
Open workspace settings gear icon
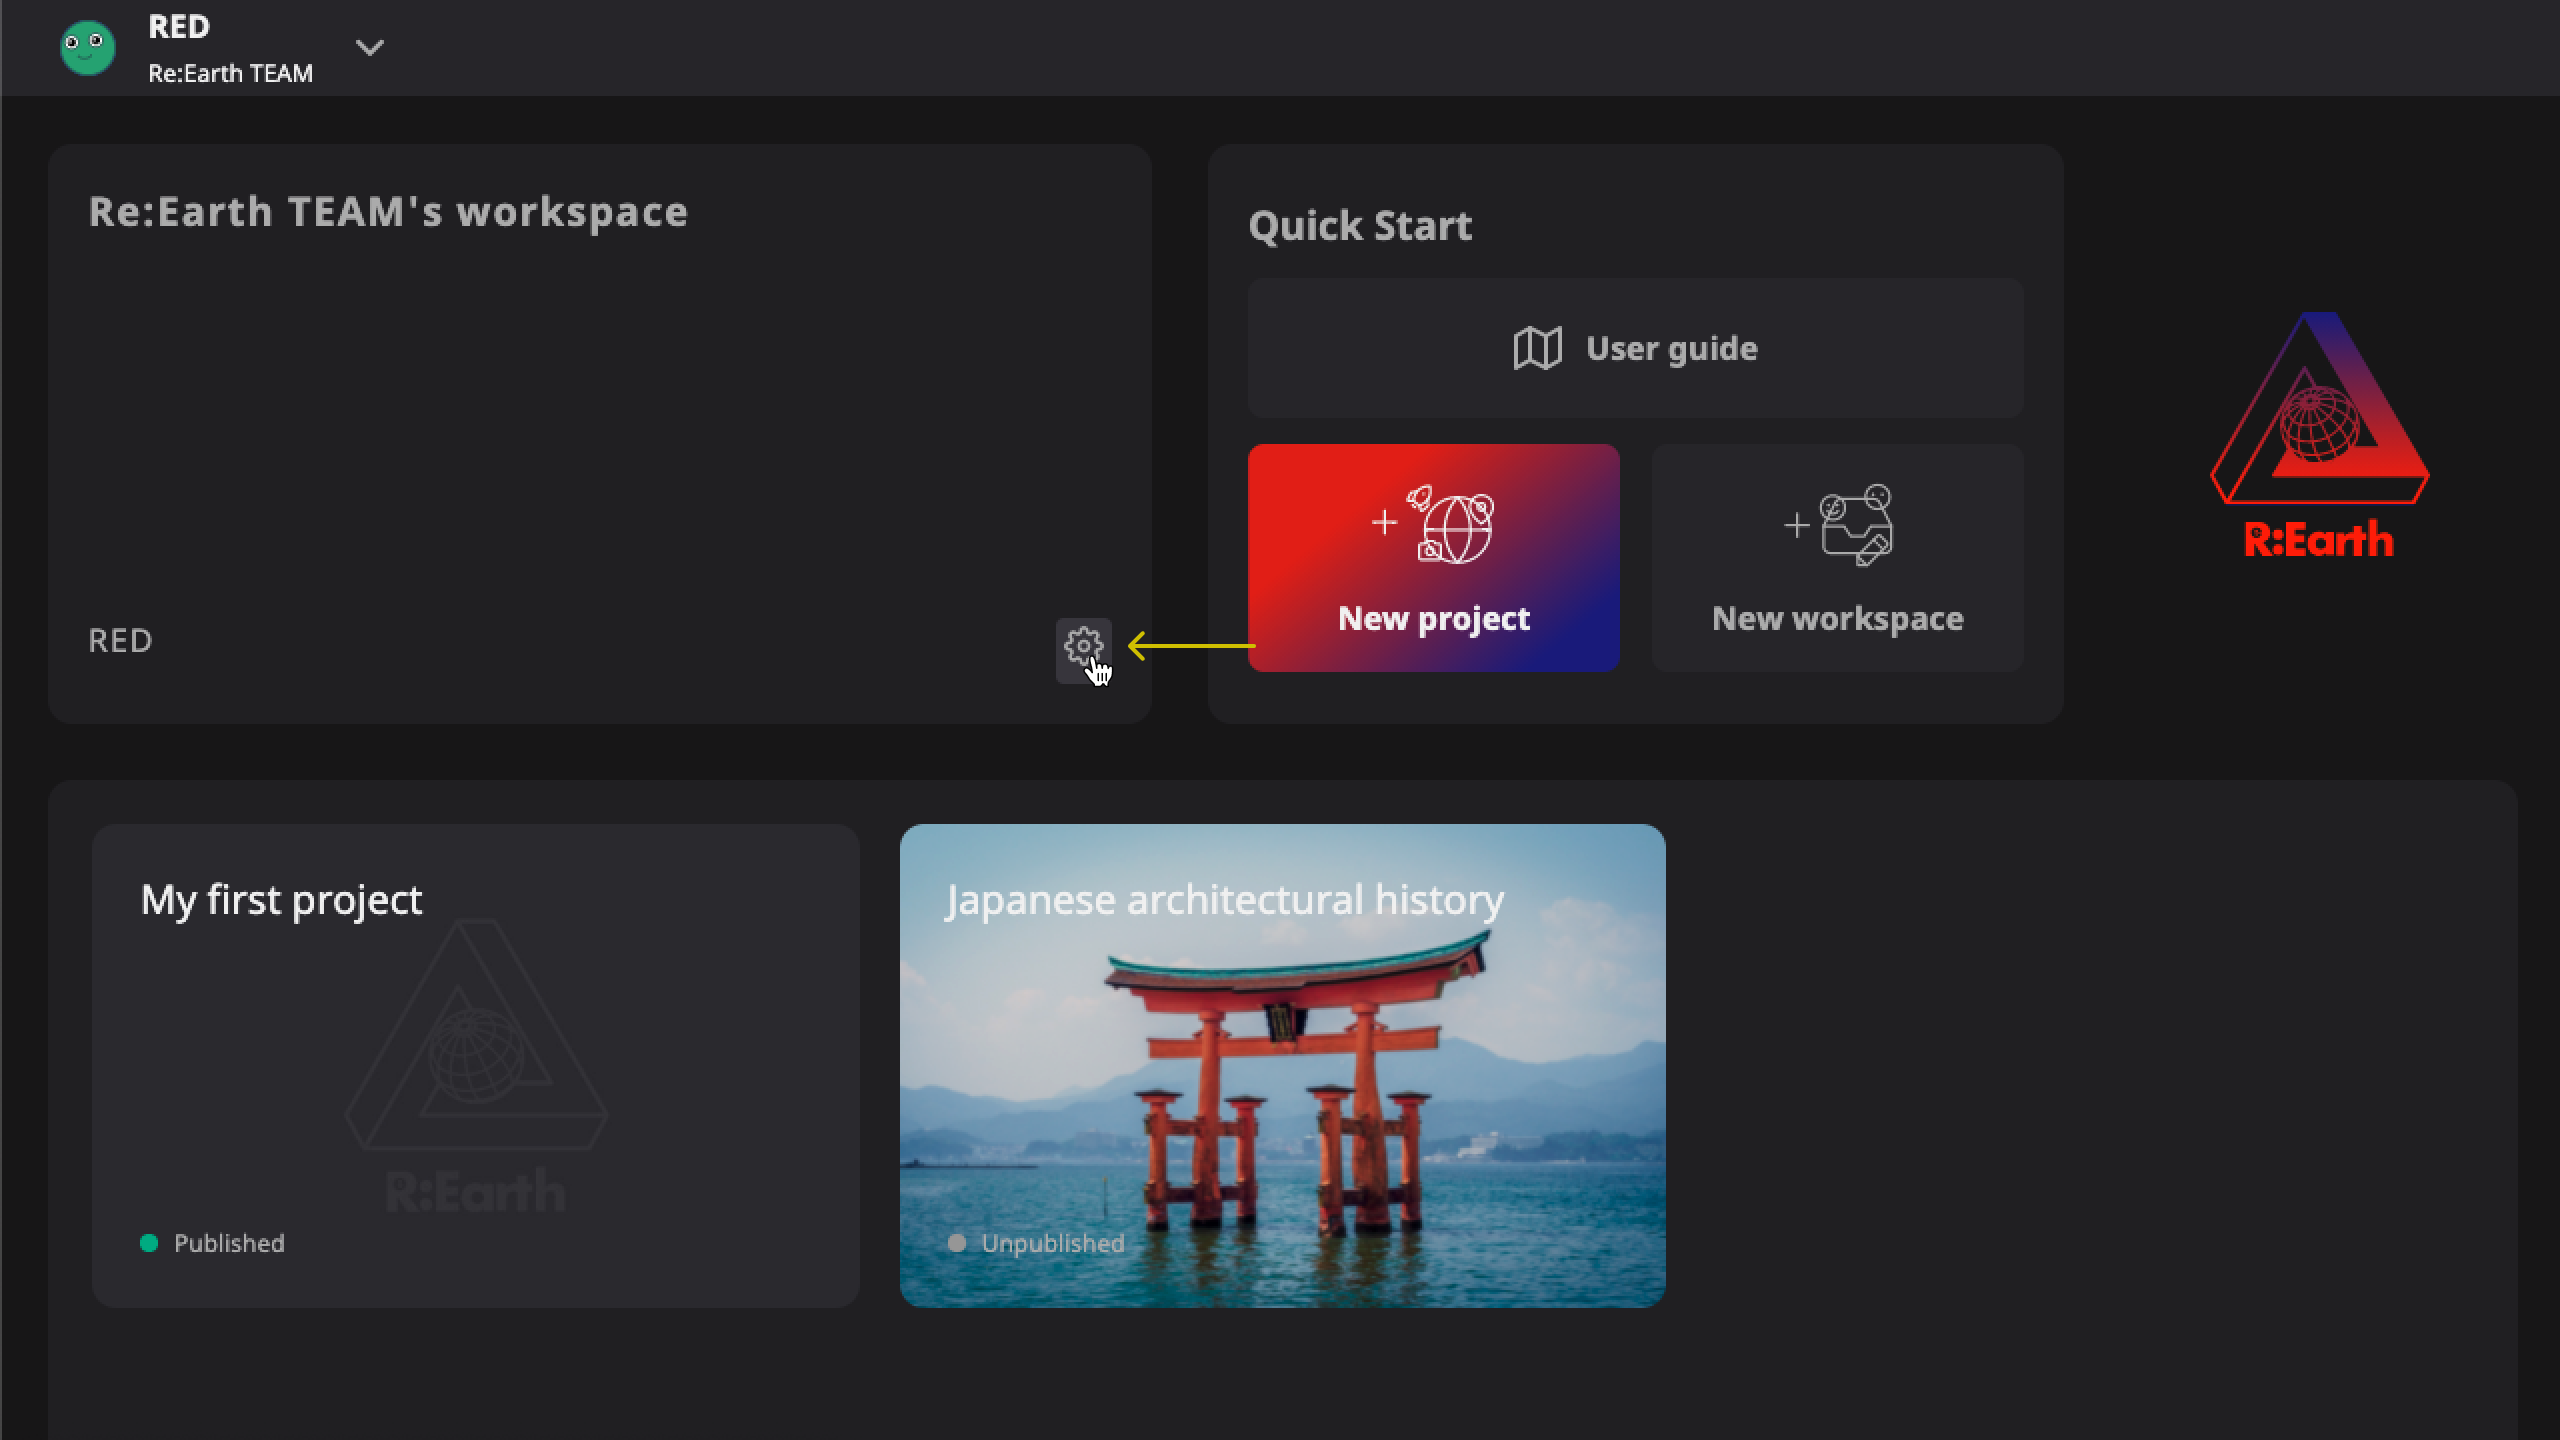1083,649
